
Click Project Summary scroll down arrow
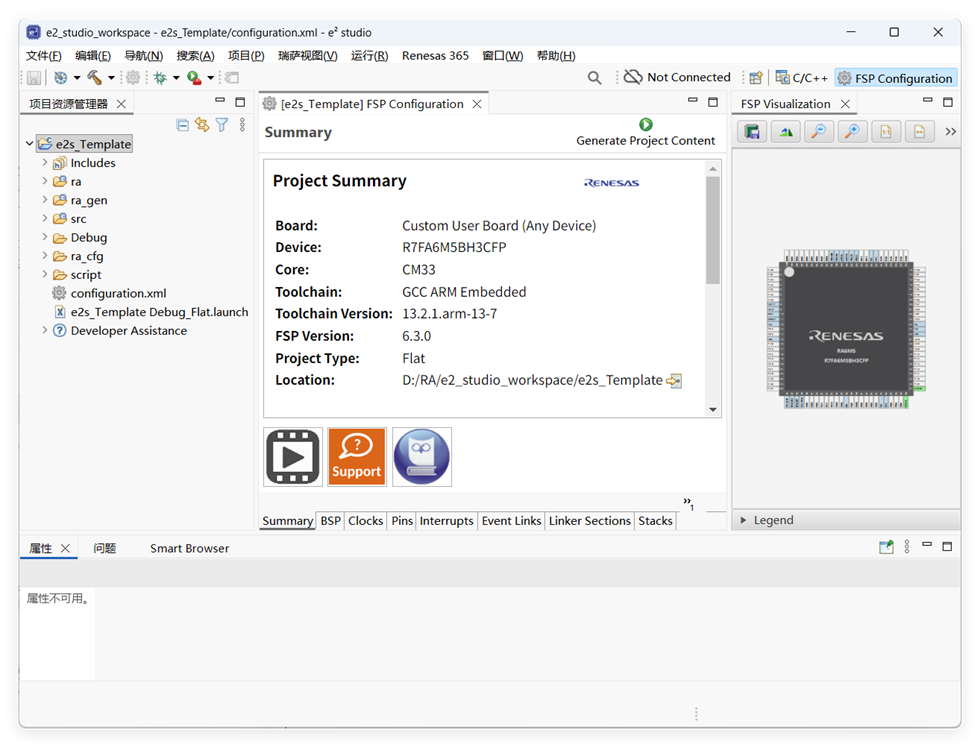pyautogui.click(x=712, y=409)
